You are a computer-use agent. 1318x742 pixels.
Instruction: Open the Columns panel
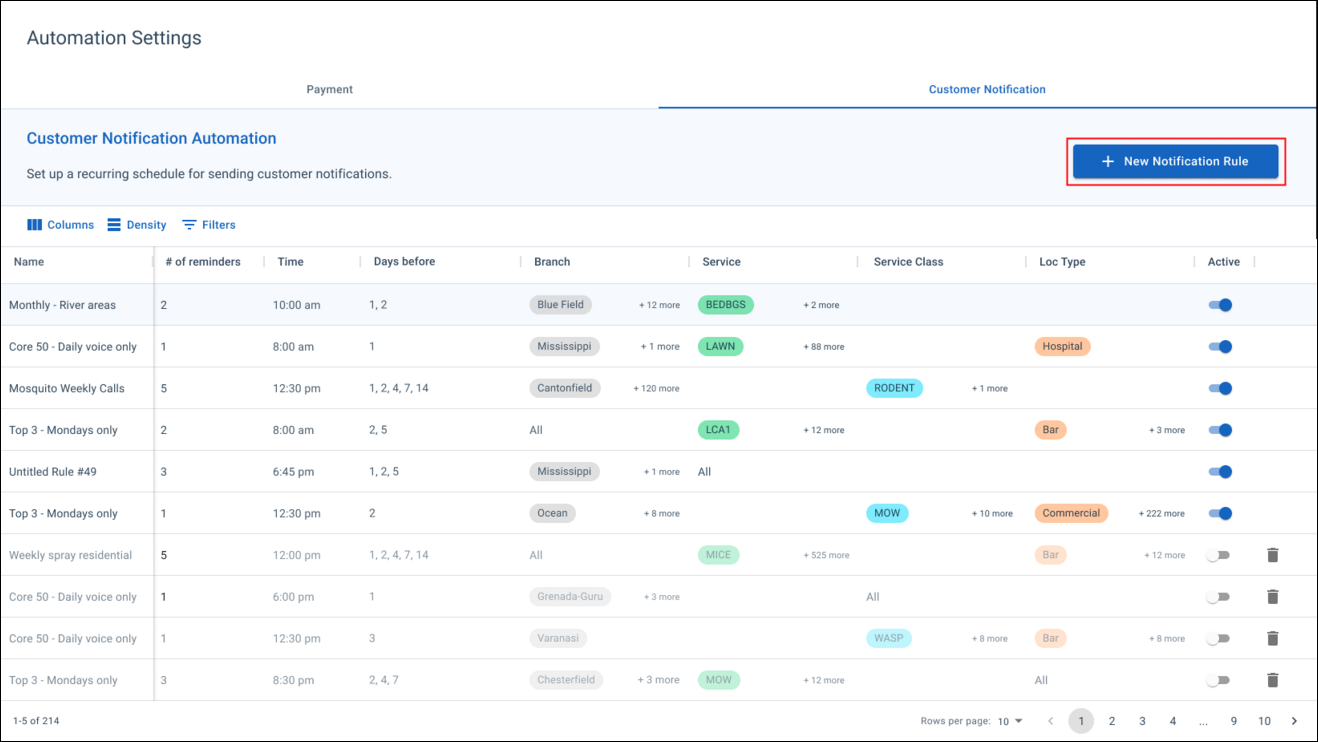pos(60,224)
